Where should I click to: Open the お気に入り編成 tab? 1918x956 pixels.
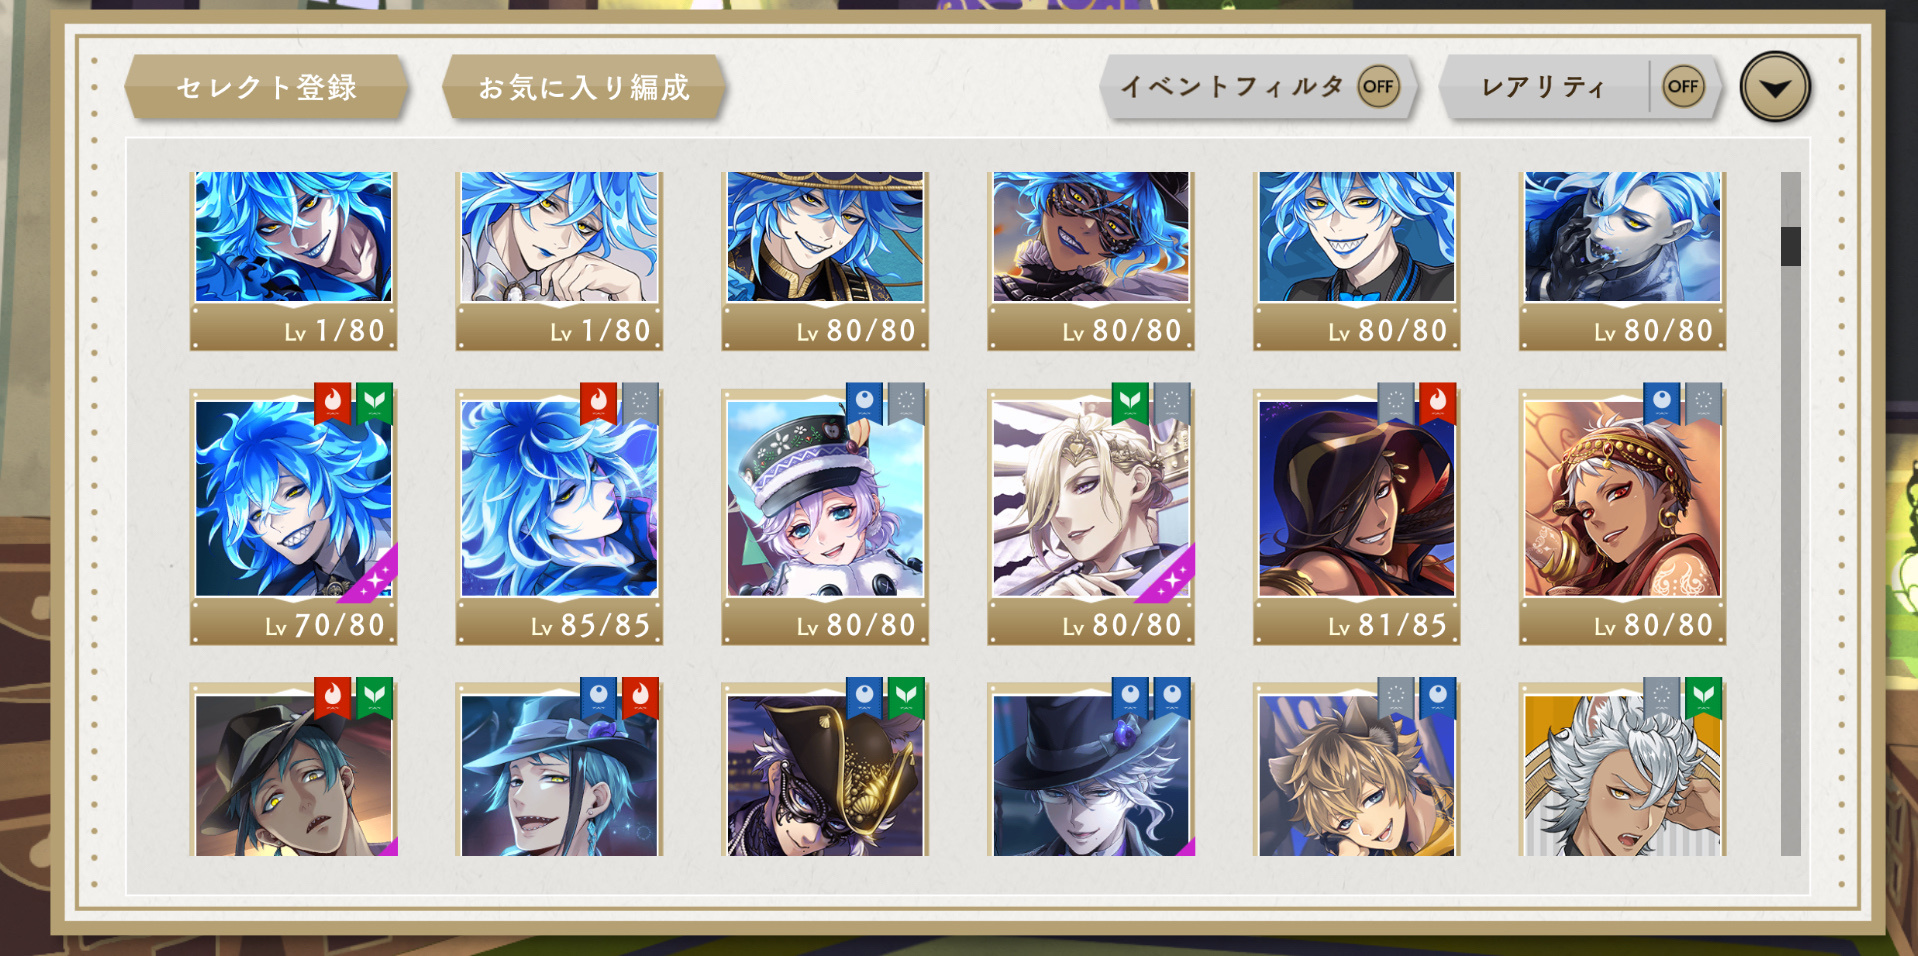584,88
